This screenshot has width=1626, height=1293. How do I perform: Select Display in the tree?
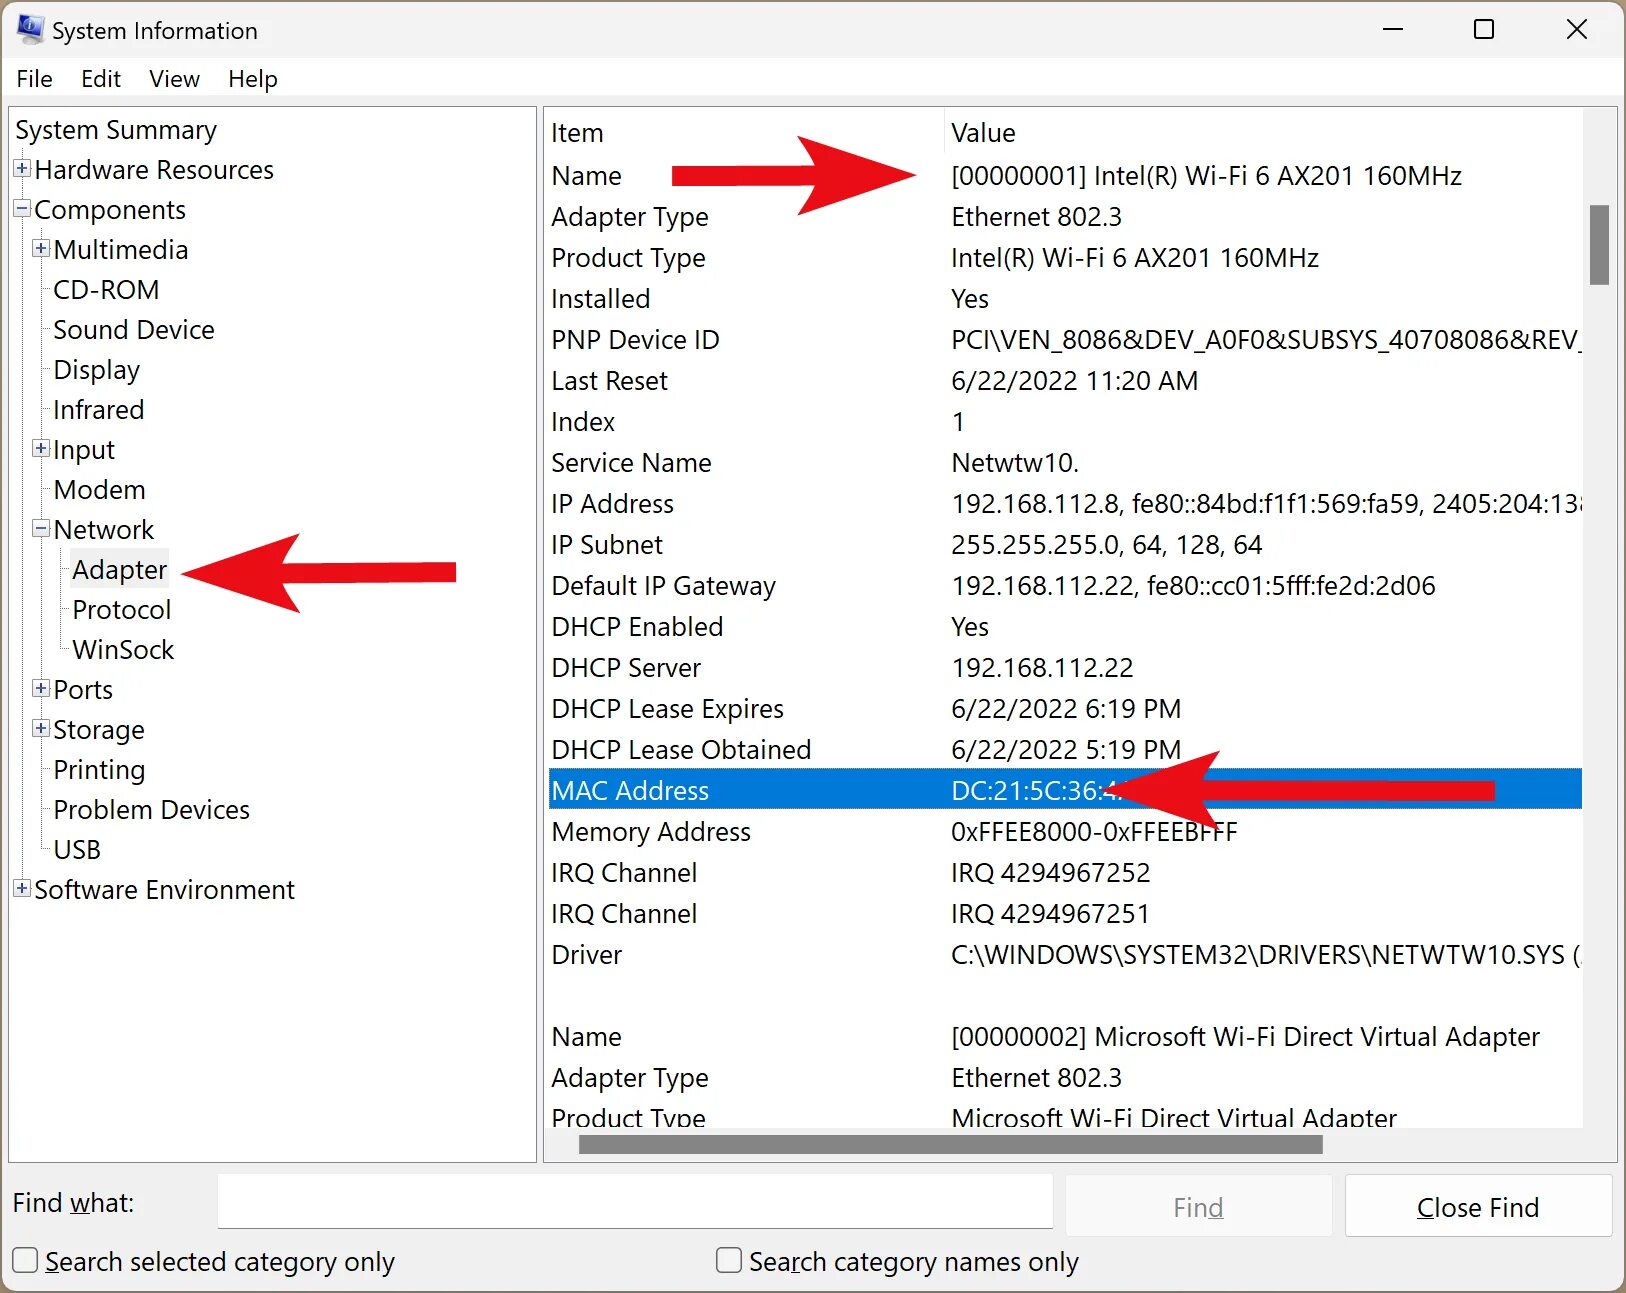(x=97, y=370)
